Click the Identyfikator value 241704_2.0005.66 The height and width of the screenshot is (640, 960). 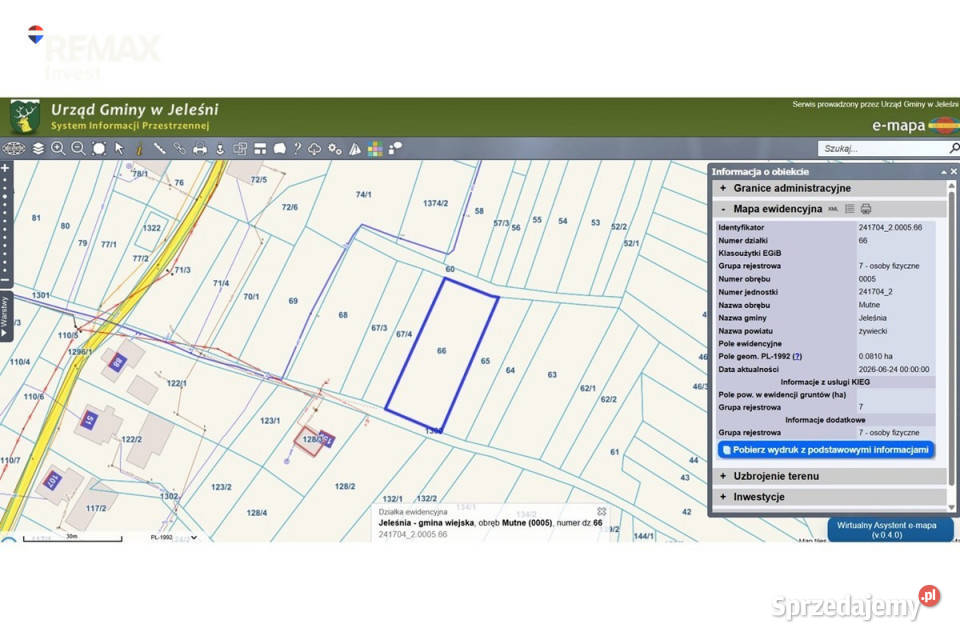coord(890,227)
